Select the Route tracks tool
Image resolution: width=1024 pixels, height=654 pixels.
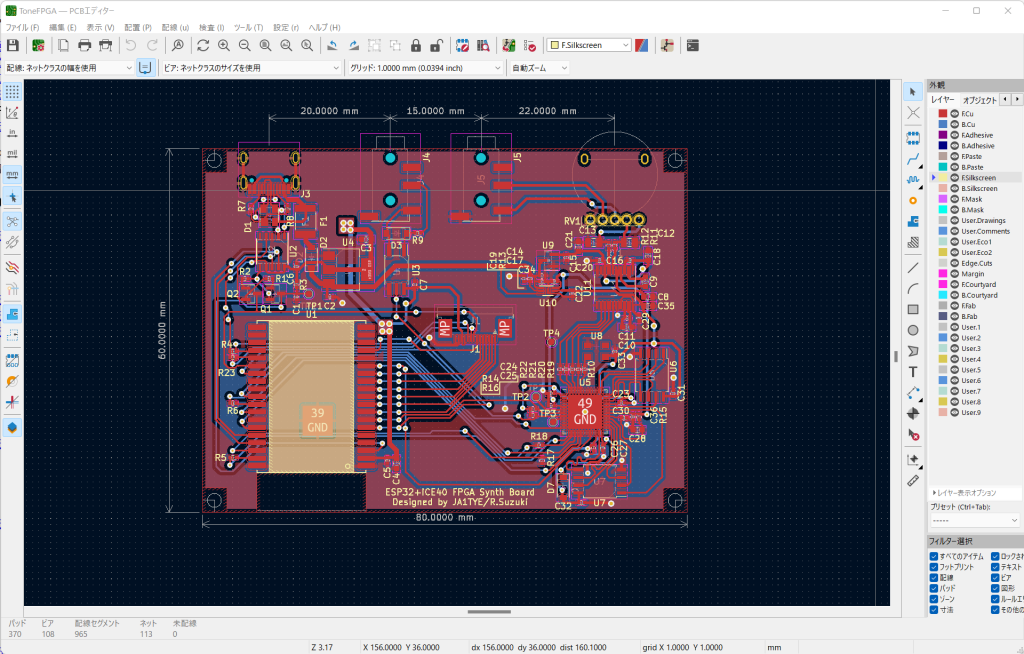coord(913,159)
